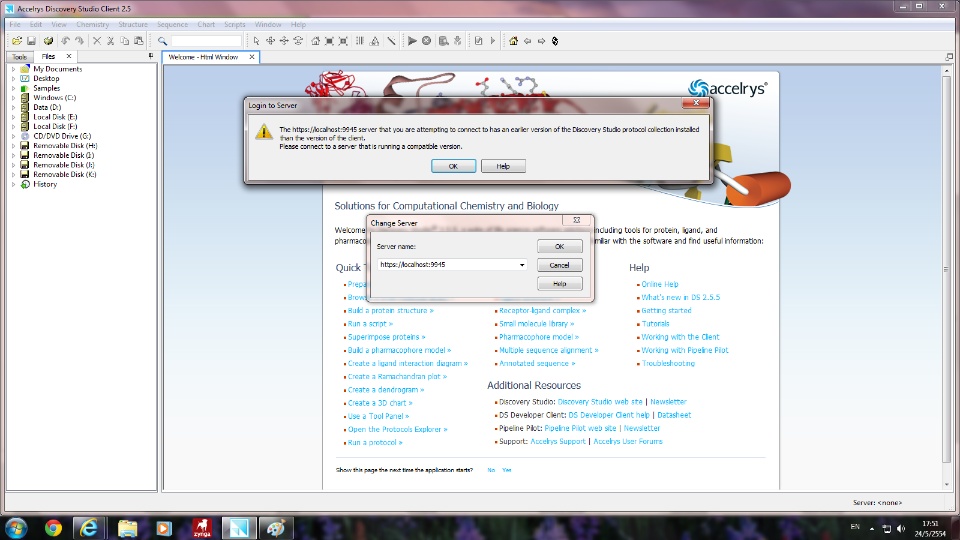Open the File menu

tap(15, 24)
